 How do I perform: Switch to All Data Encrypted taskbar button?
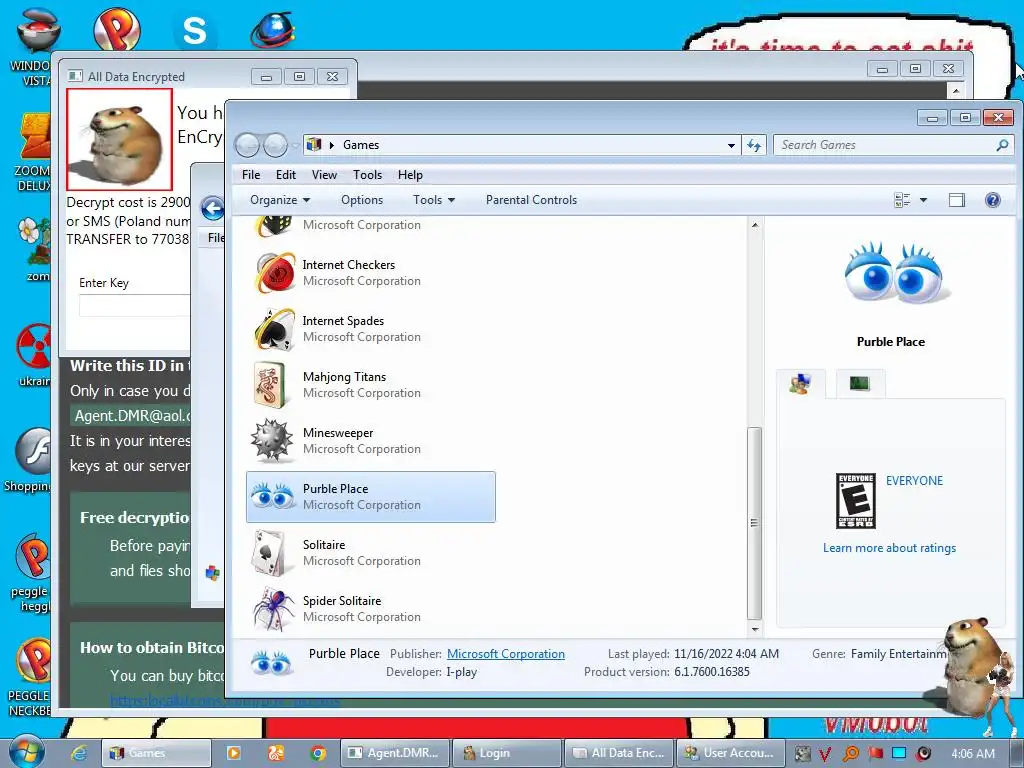click(x=618, y=753)
